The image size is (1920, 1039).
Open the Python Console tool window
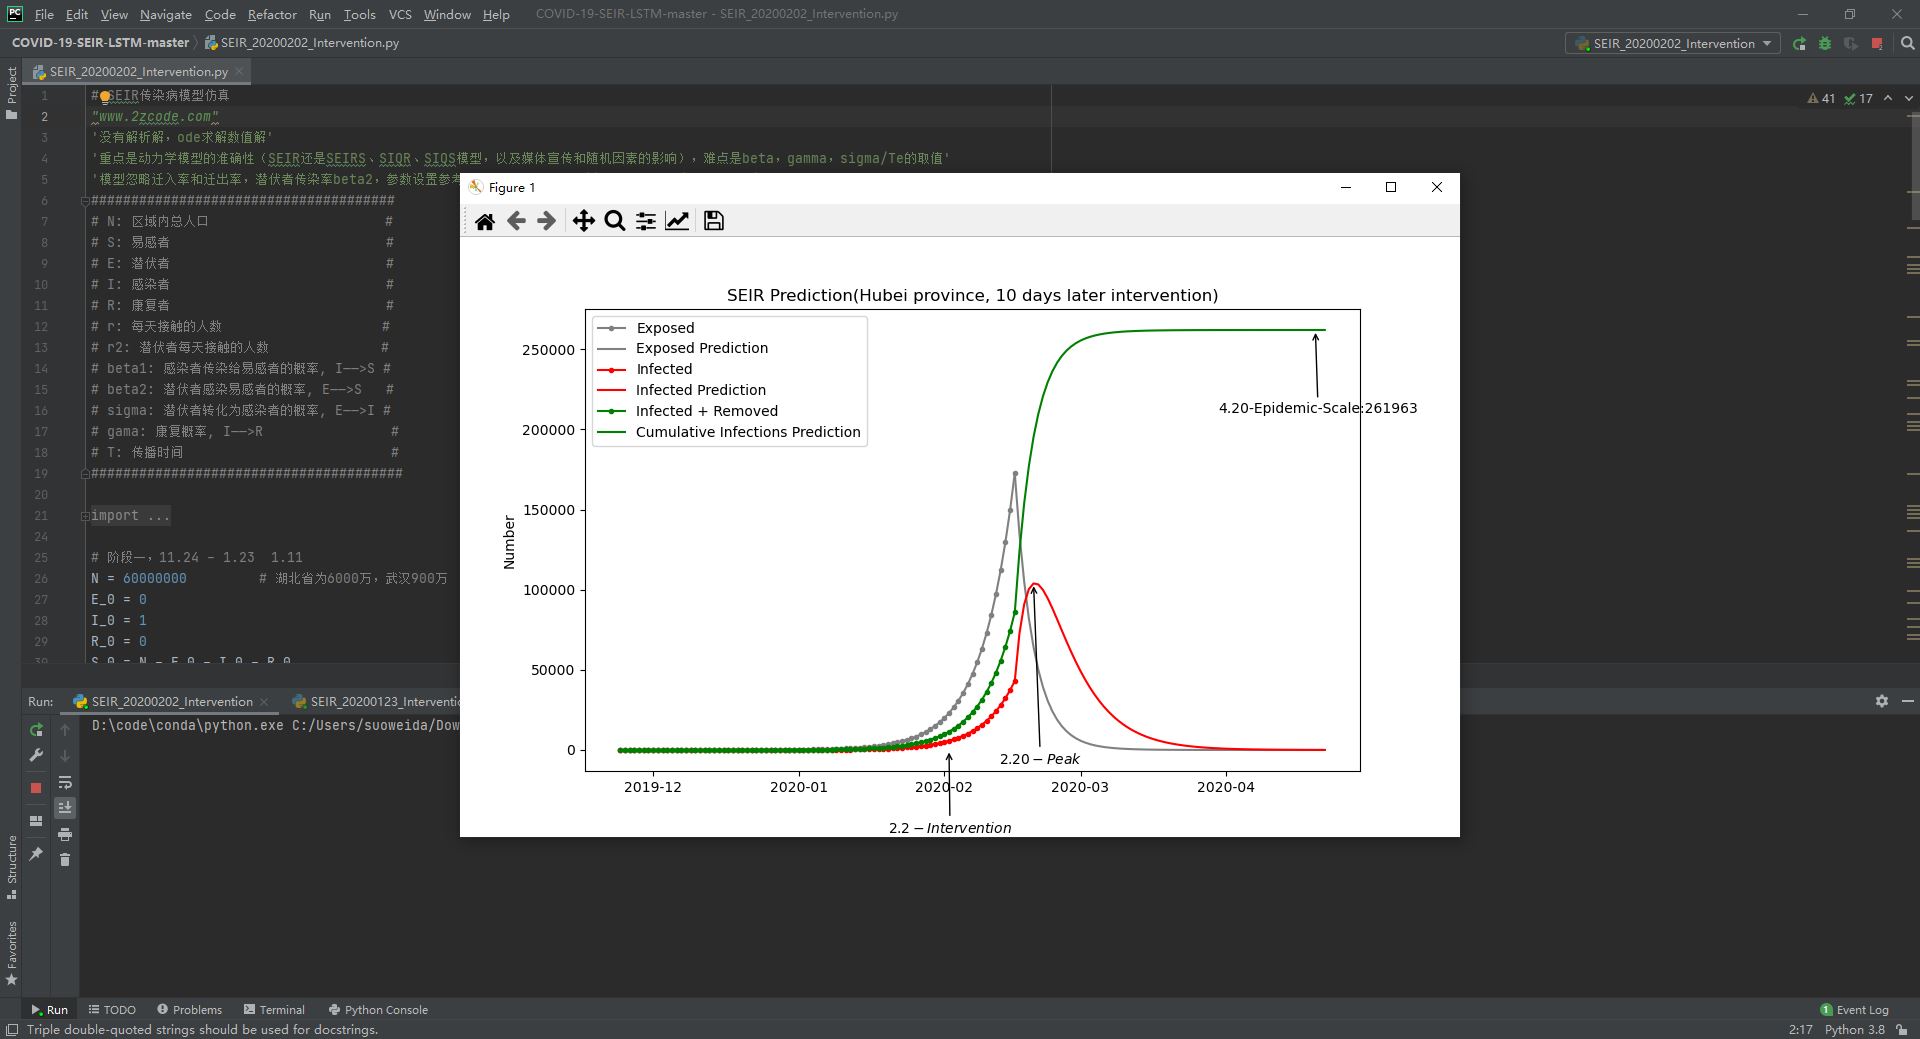click(x=377, y=1010)
